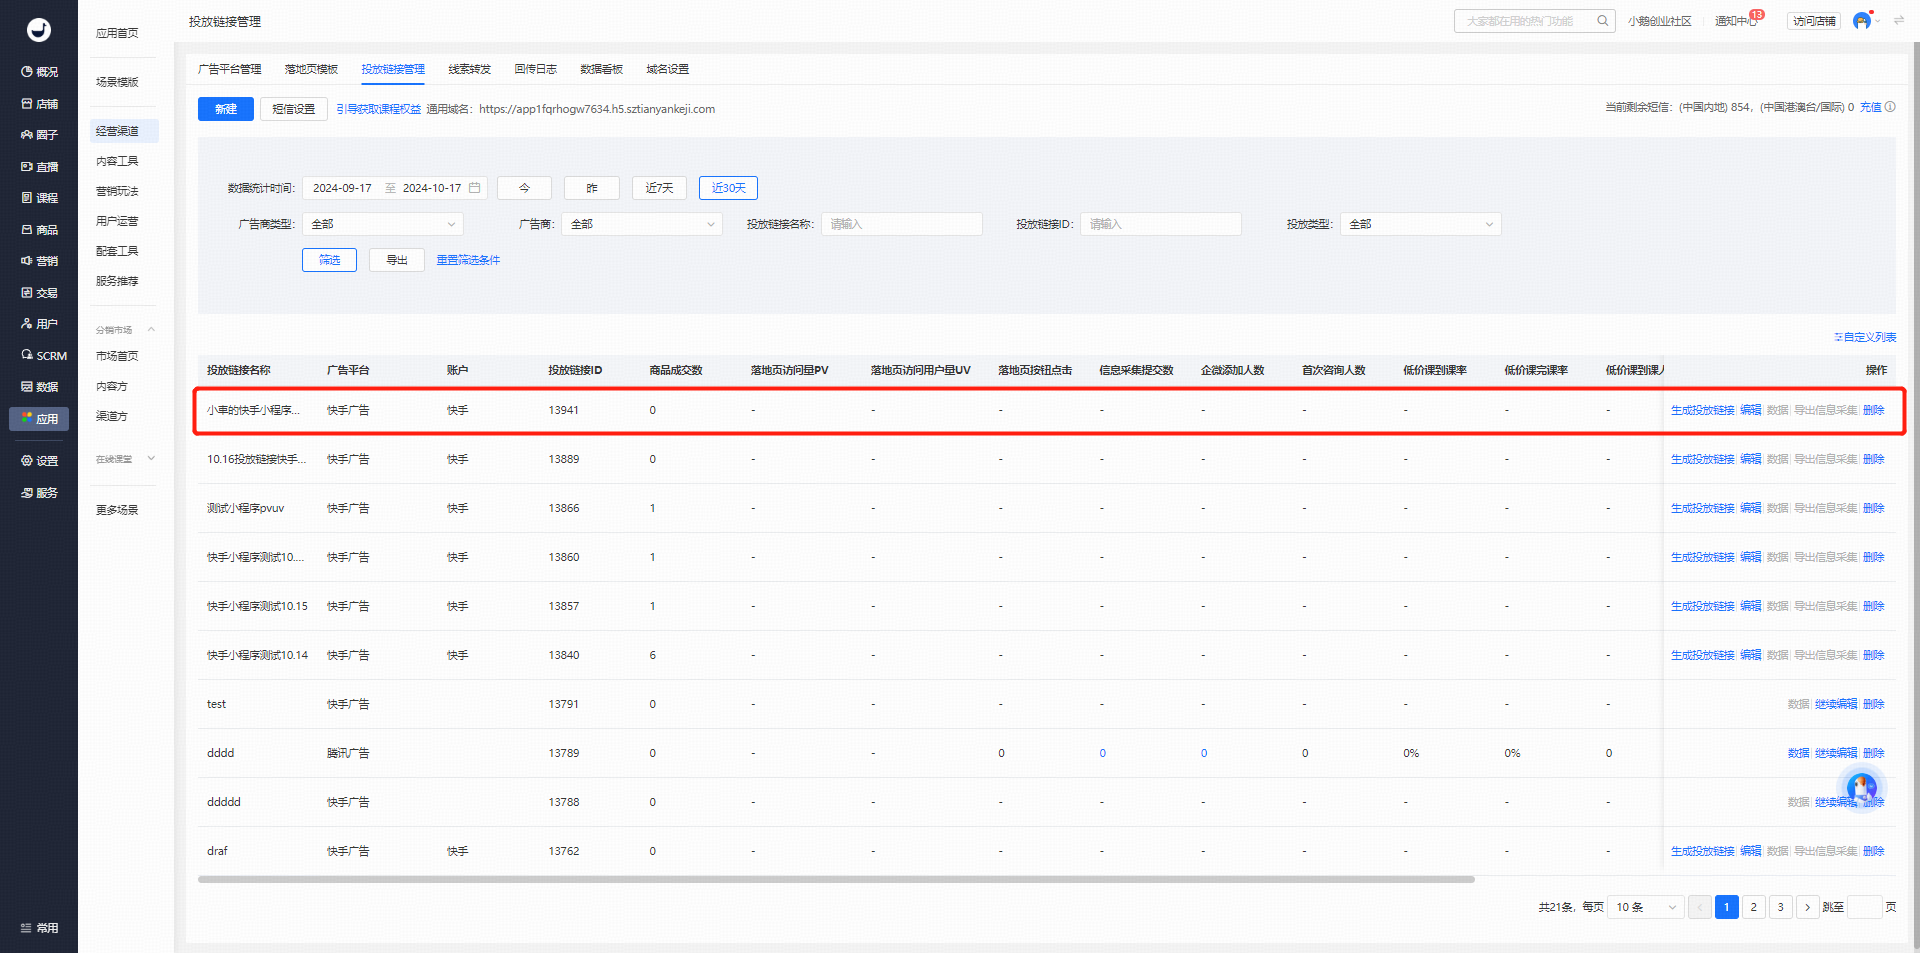Select the 近7天 quick range

[x=659, y=188]
